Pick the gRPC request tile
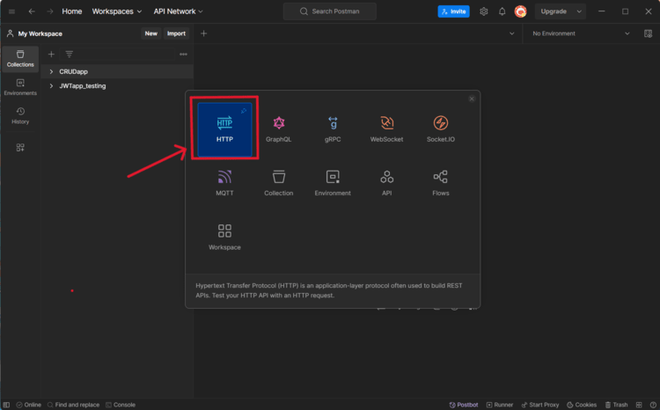 click(x=333, y=129)
